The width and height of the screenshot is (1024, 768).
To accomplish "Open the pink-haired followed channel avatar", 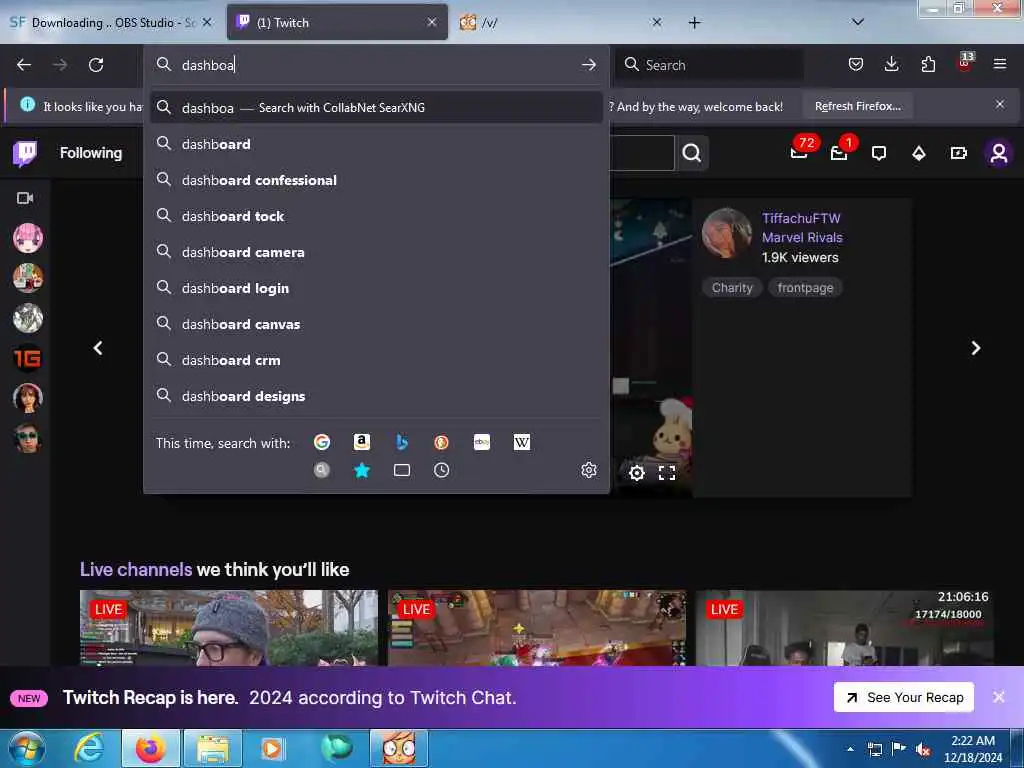I will click(27, 238).
